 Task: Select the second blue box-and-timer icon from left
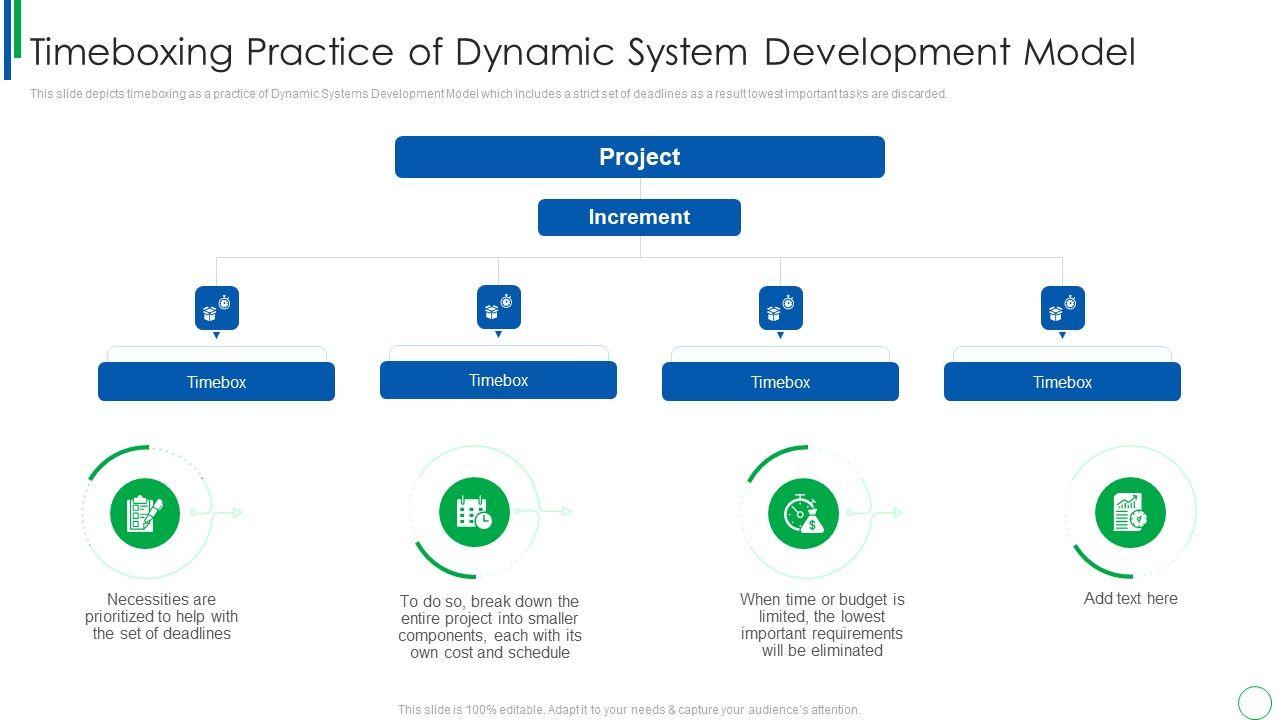(x=498, y=307)
